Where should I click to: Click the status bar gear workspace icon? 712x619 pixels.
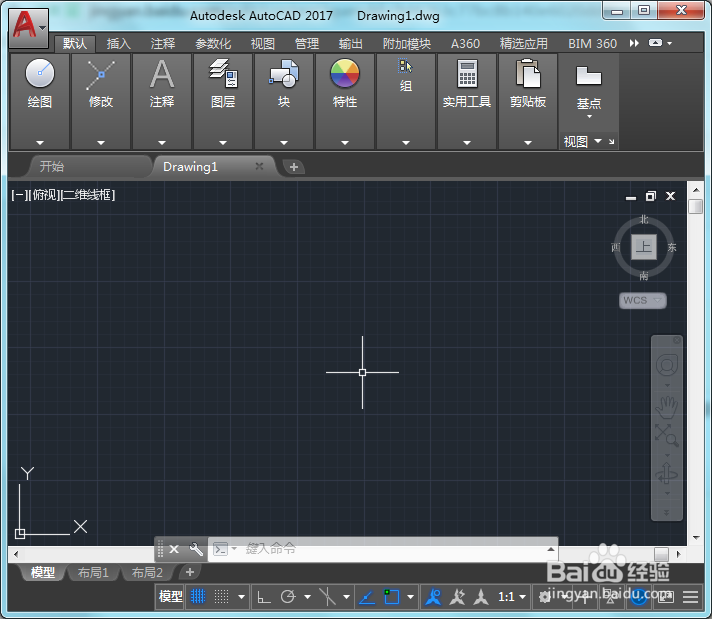(544, 596)
